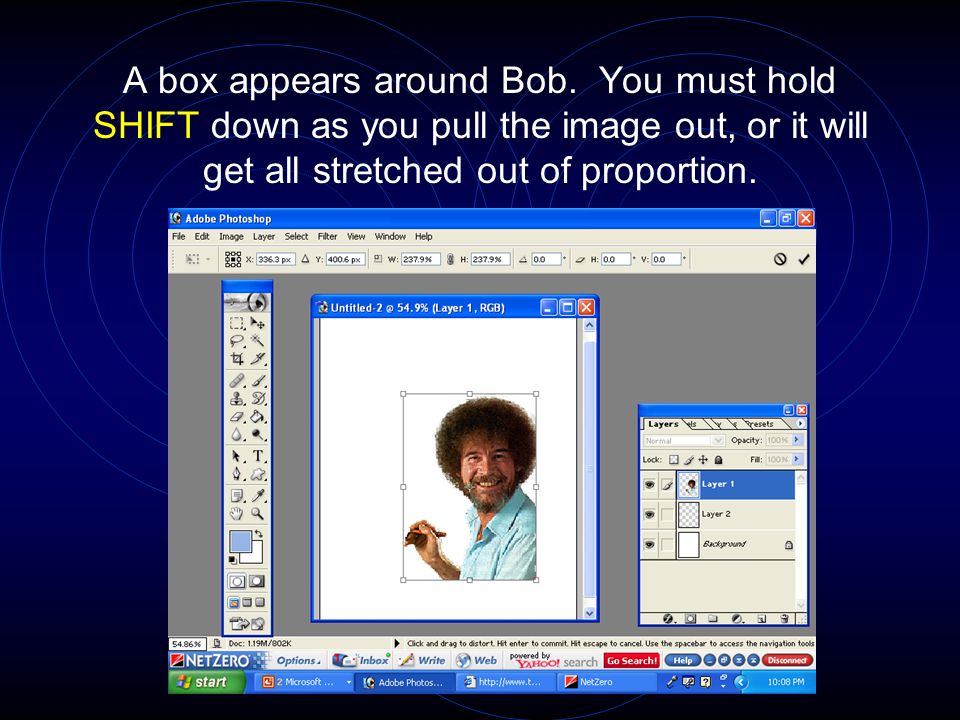The height and width of the screenshot is (720, 960).
Task: Hide Layer 1 with its eye icon
Action: (649, 485)
